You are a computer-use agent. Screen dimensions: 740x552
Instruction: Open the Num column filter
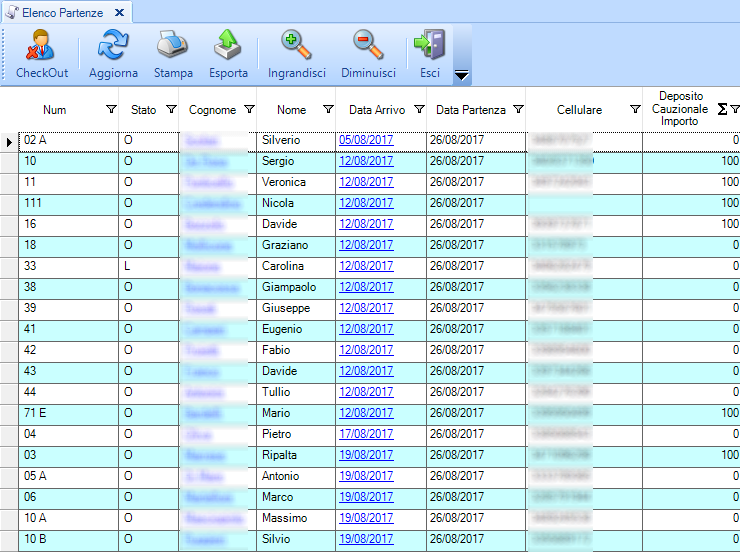[x=111, y=110]
